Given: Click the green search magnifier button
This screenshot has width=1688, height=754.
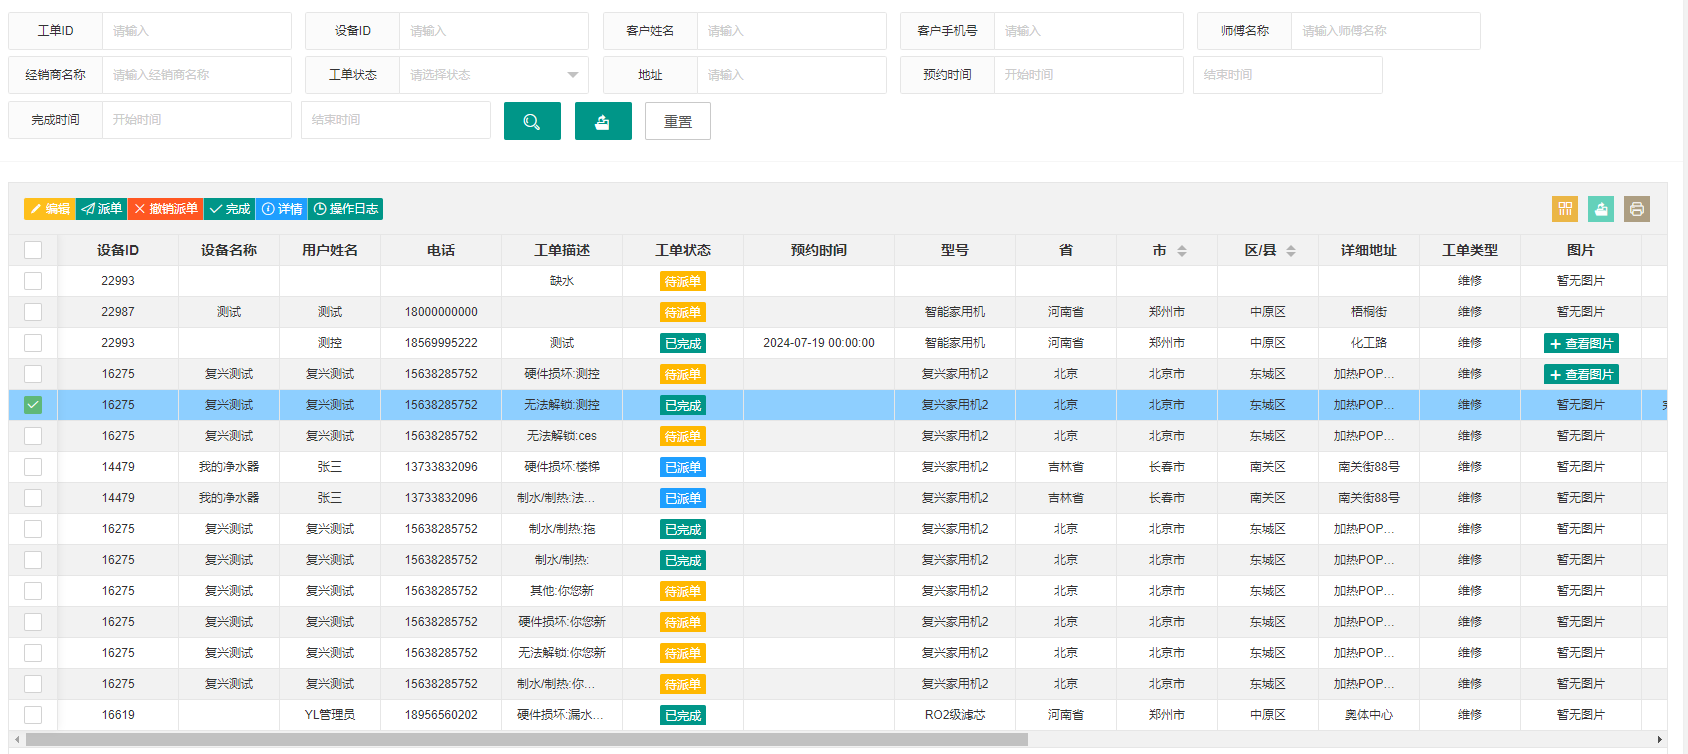Looking at the screenshot, I should tap(532, 121).
